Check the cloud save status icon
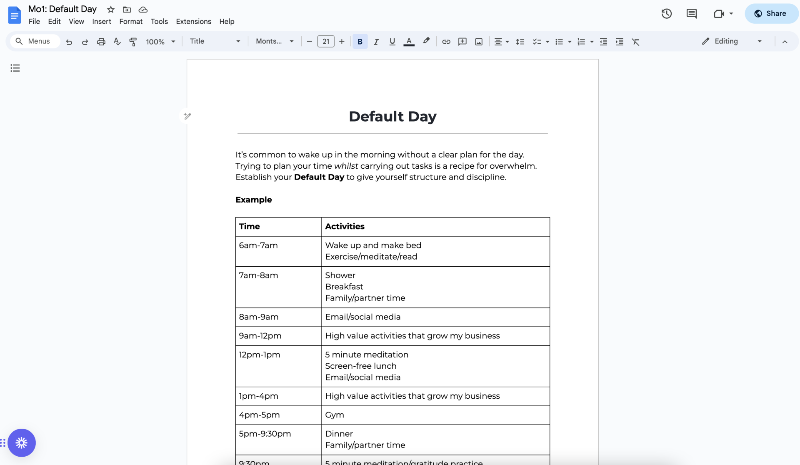The height and width of the screenshot is (465, 800). (x=143, y=9)
